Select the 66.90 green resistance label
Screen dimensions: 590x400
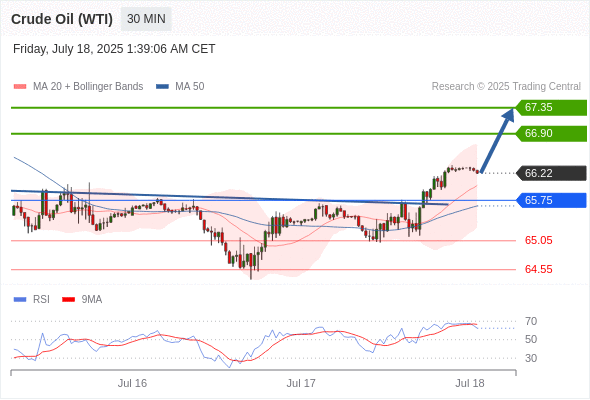click(551, 134)
